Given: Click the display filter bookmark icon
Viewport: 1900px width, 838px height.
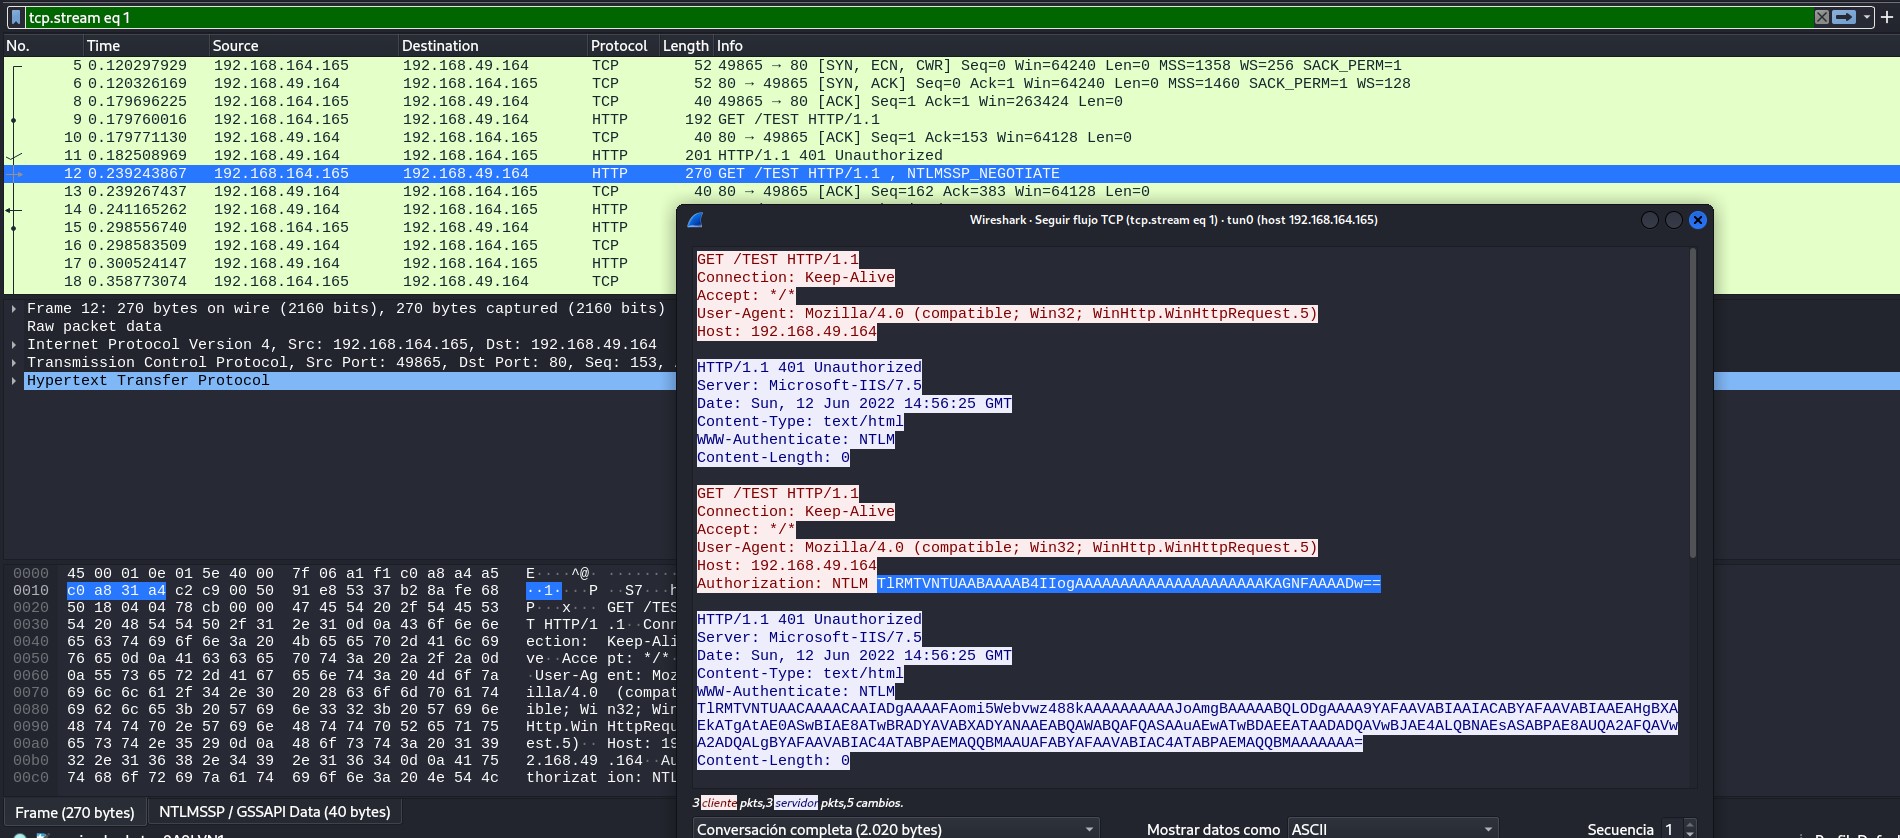Looking at the screenshot, I should pyautogui.click(x=15, y=17).
